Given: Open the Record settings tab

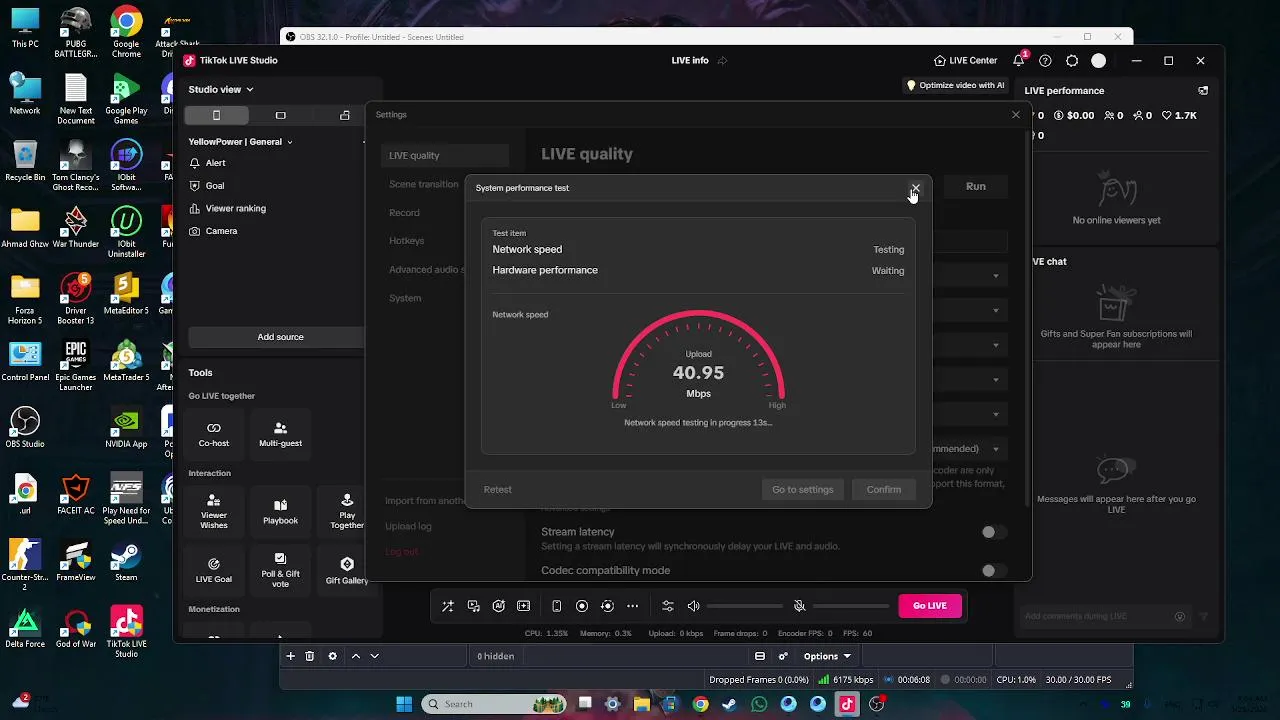Looking at the screenshot, I should (x=404, y=212).
